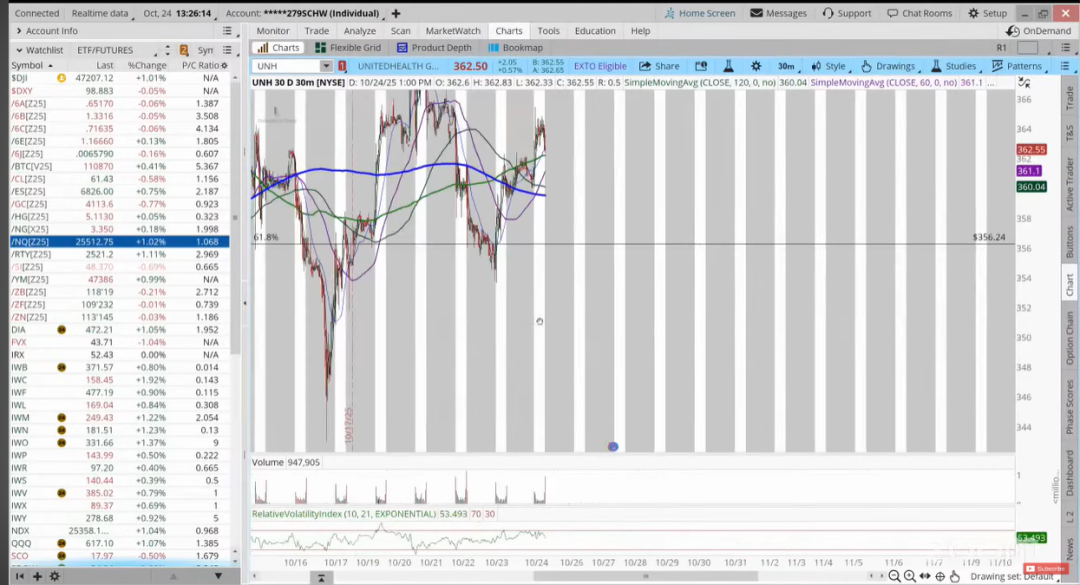The image size is (1080, 585).
Task: Open Support
Action: click(x=847, y=13)
